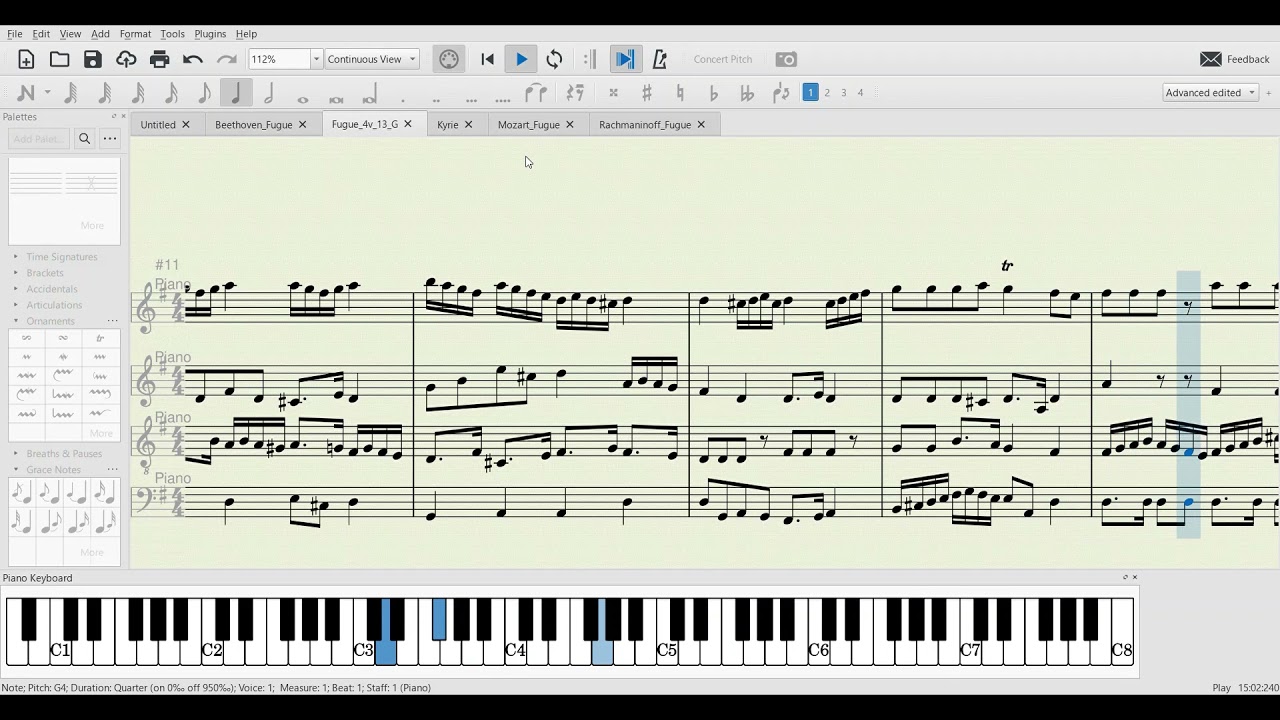The image size is (1280, 720).
Task: Open the Format menu
Action: 135,34
